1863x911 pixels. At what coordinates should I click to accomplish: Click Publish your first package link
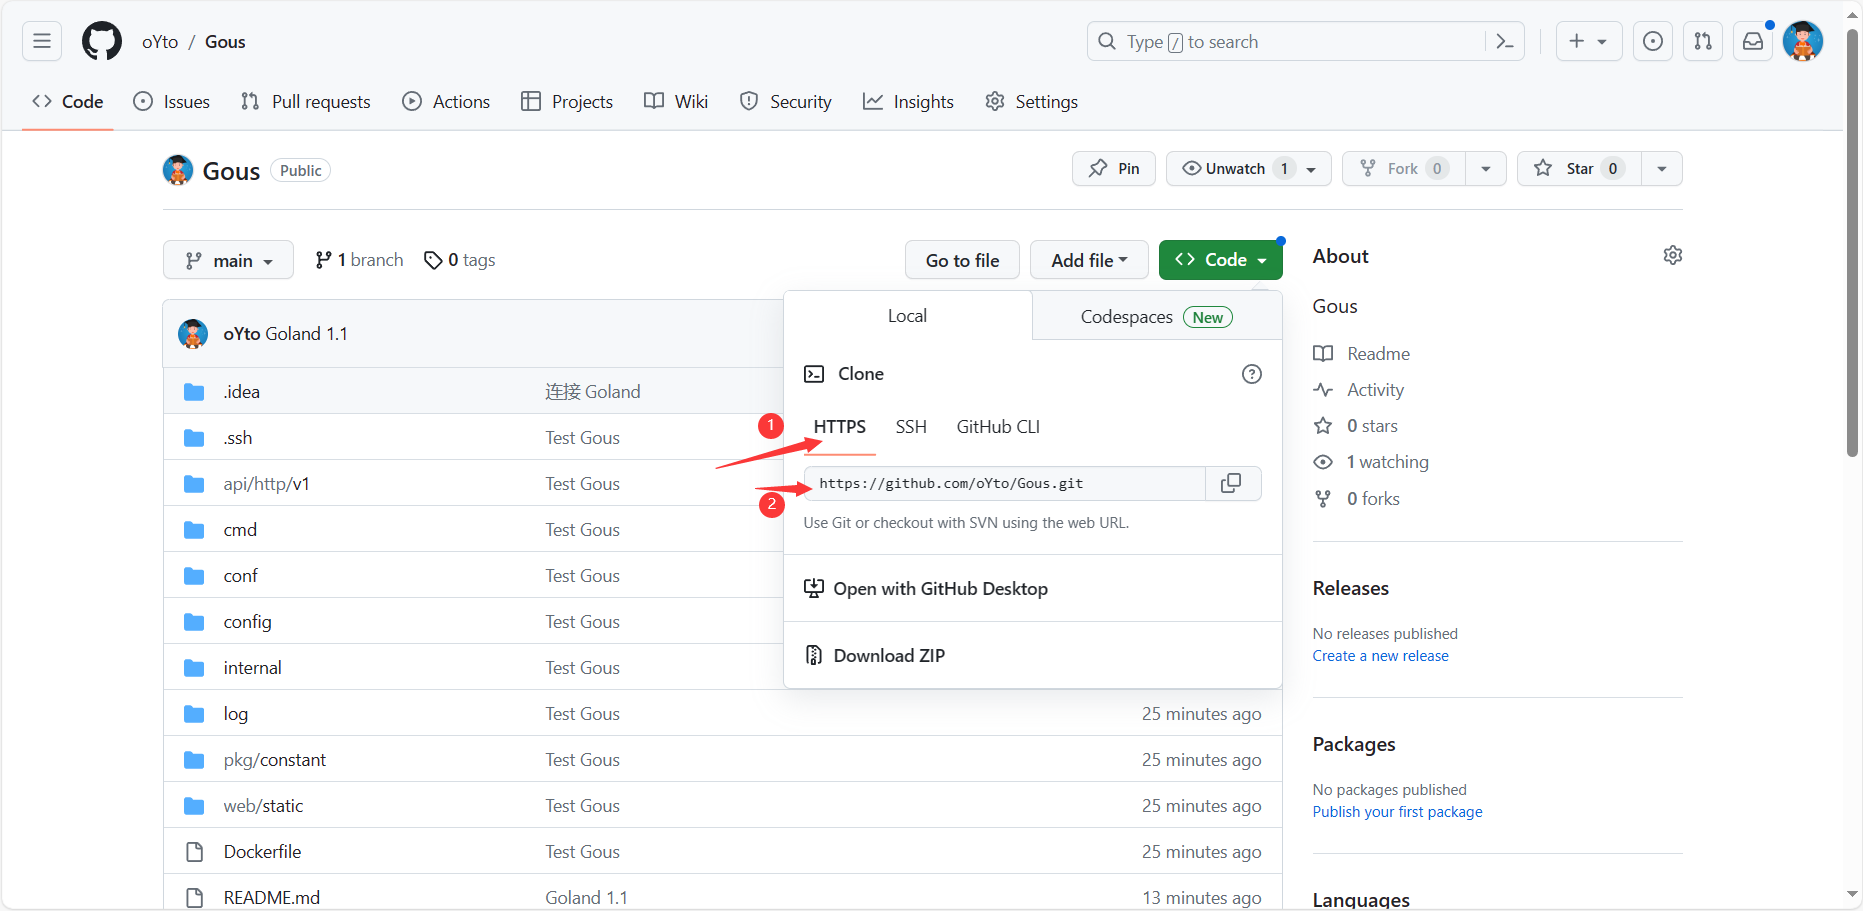(1397, 812)
